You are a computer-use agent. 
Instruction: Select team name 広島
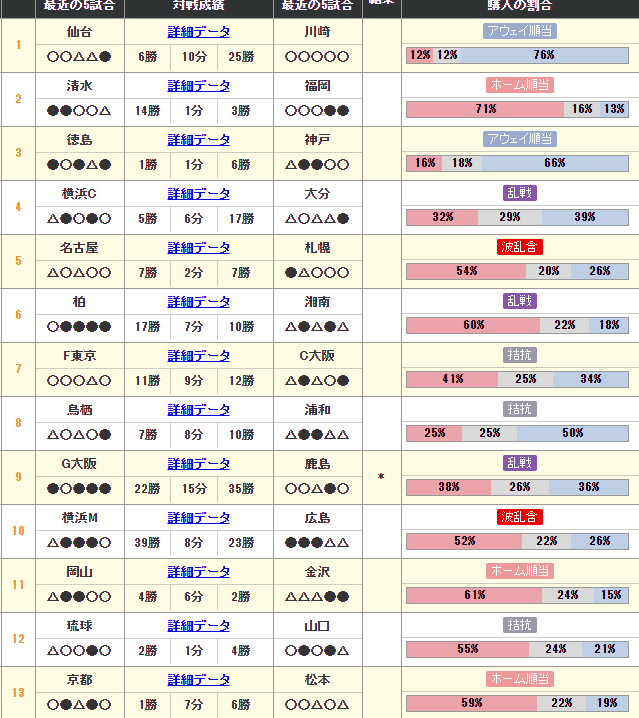(x=317, y=518)
